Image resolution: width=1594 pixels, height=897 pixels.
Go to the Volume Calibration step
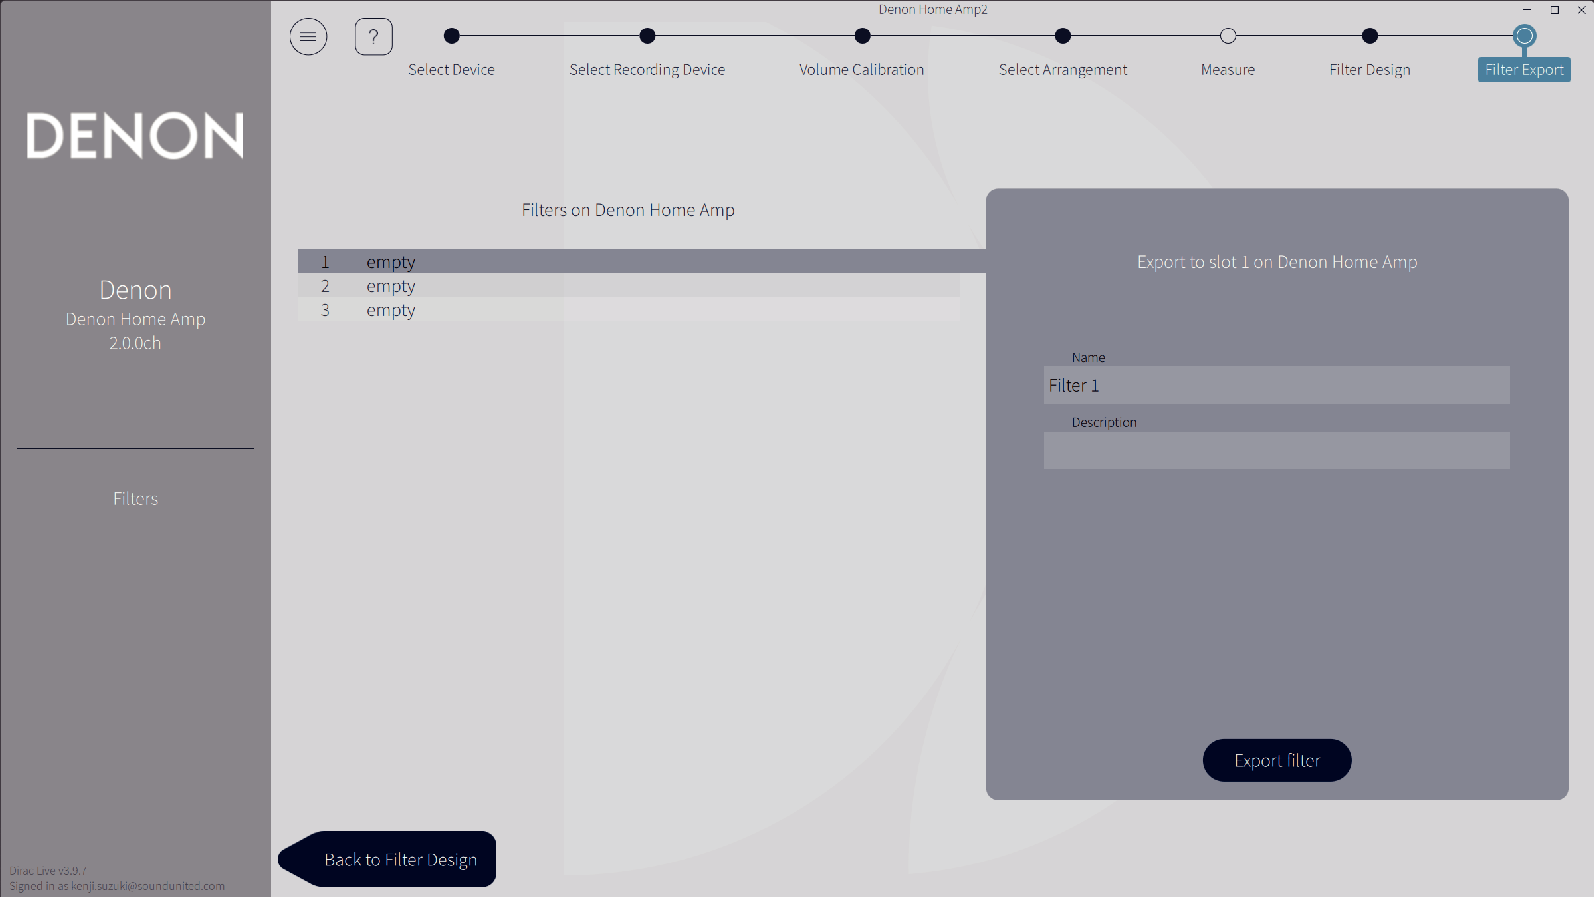(x=862, y=70)
